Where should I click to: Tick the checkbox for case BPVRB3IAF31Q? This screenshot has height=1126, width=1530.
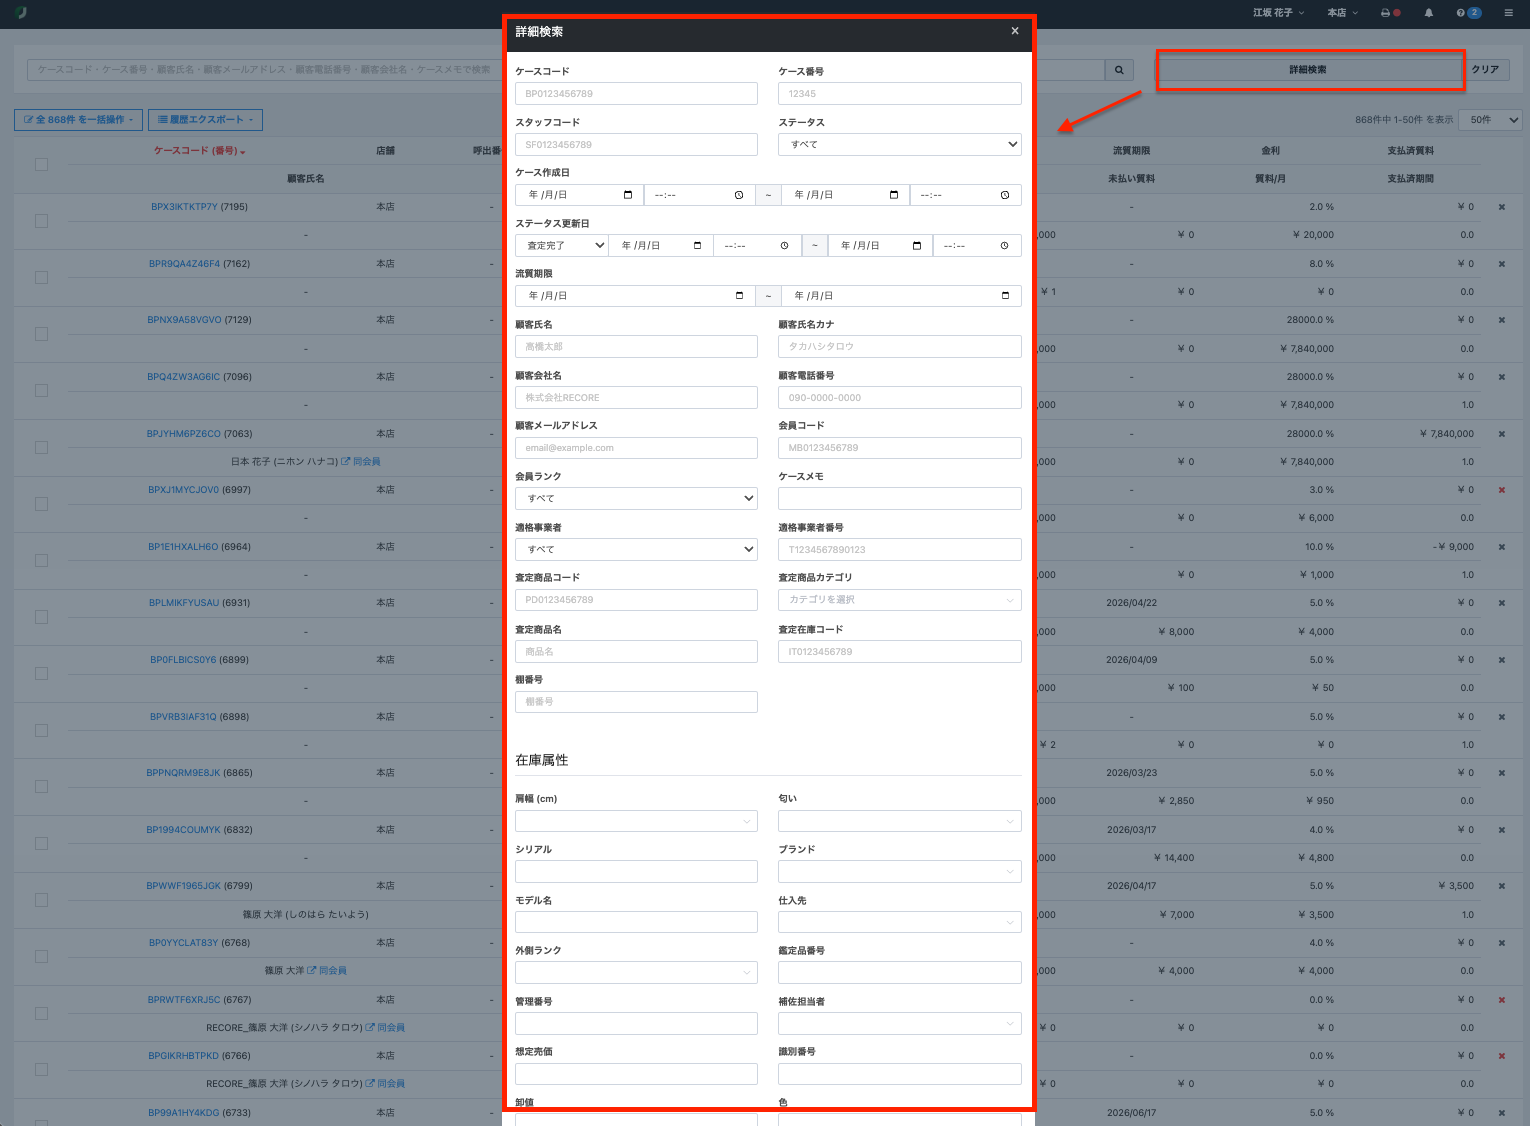pyautogui.click(x=41, y=731)
